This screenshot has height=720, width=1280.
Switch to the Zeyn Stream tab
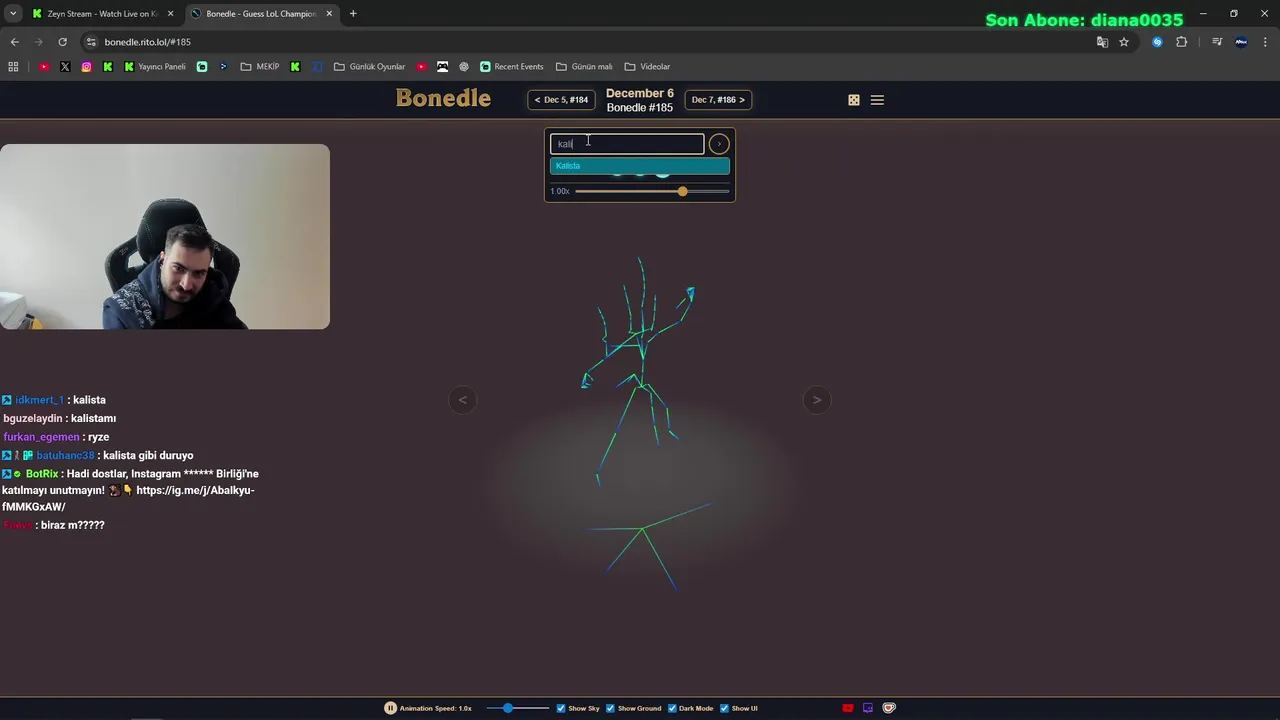tap(101, 14)
